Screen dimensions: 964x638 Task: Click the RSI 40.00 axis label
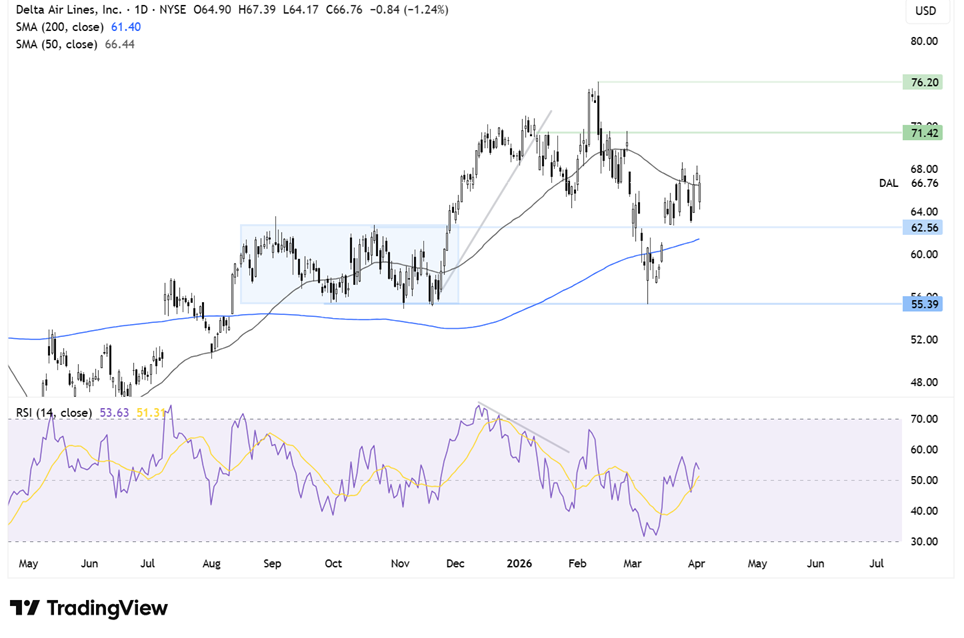(925, 511)
